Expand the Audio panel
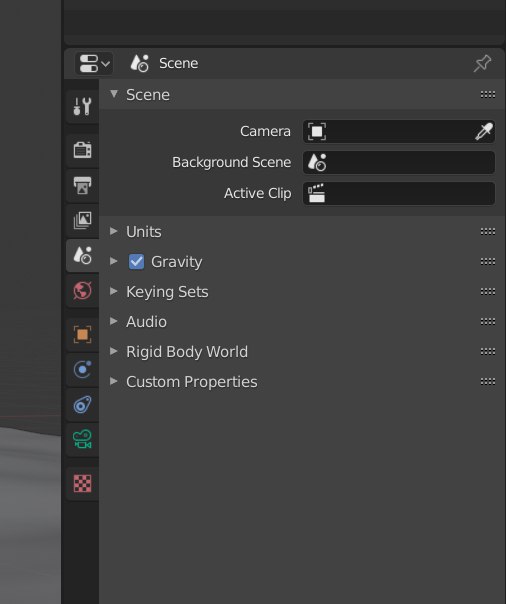Screen dimensions: 506x604 click(114, 321)
